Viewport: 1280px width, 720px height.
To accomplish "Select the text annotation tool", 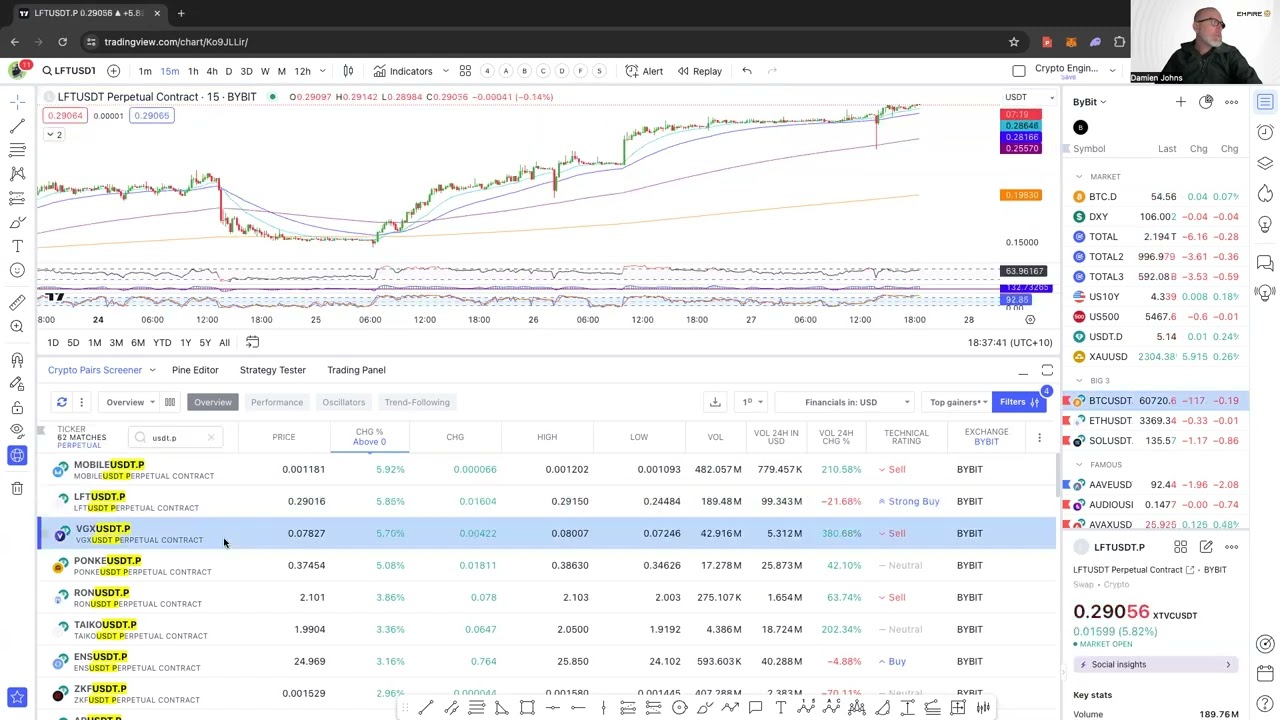I will point(17,246).
